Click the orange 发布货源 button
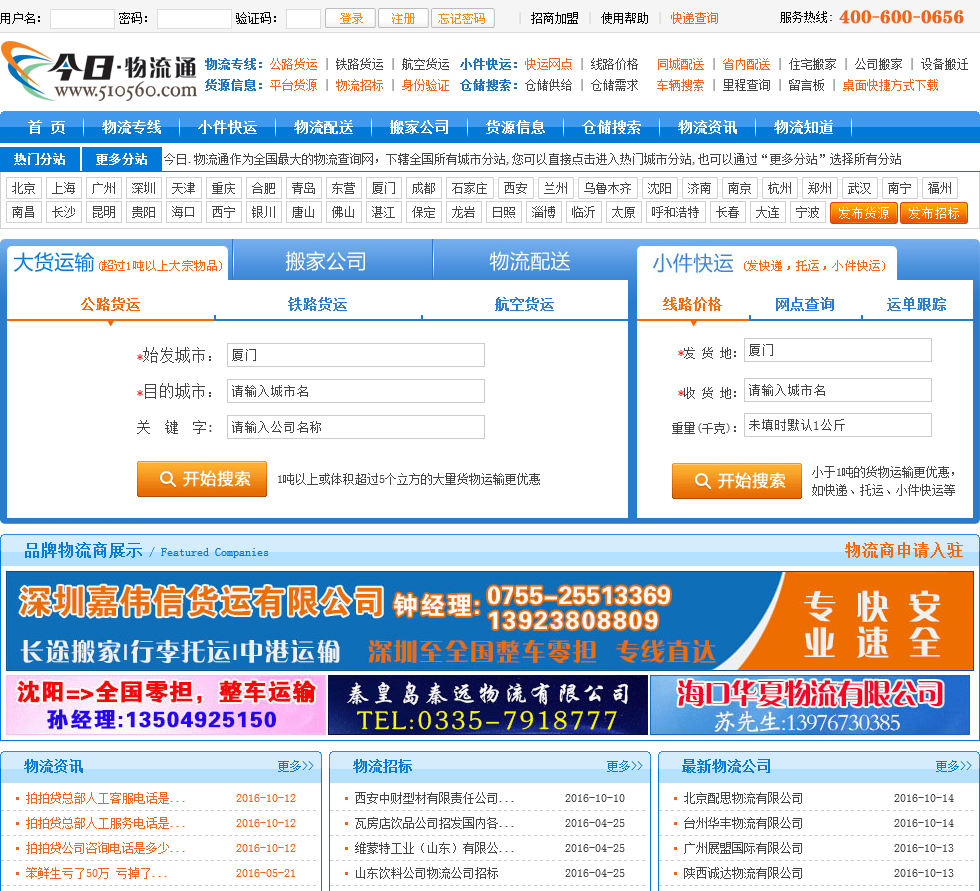Screen dimensions: 980x891 click(864, 213)
